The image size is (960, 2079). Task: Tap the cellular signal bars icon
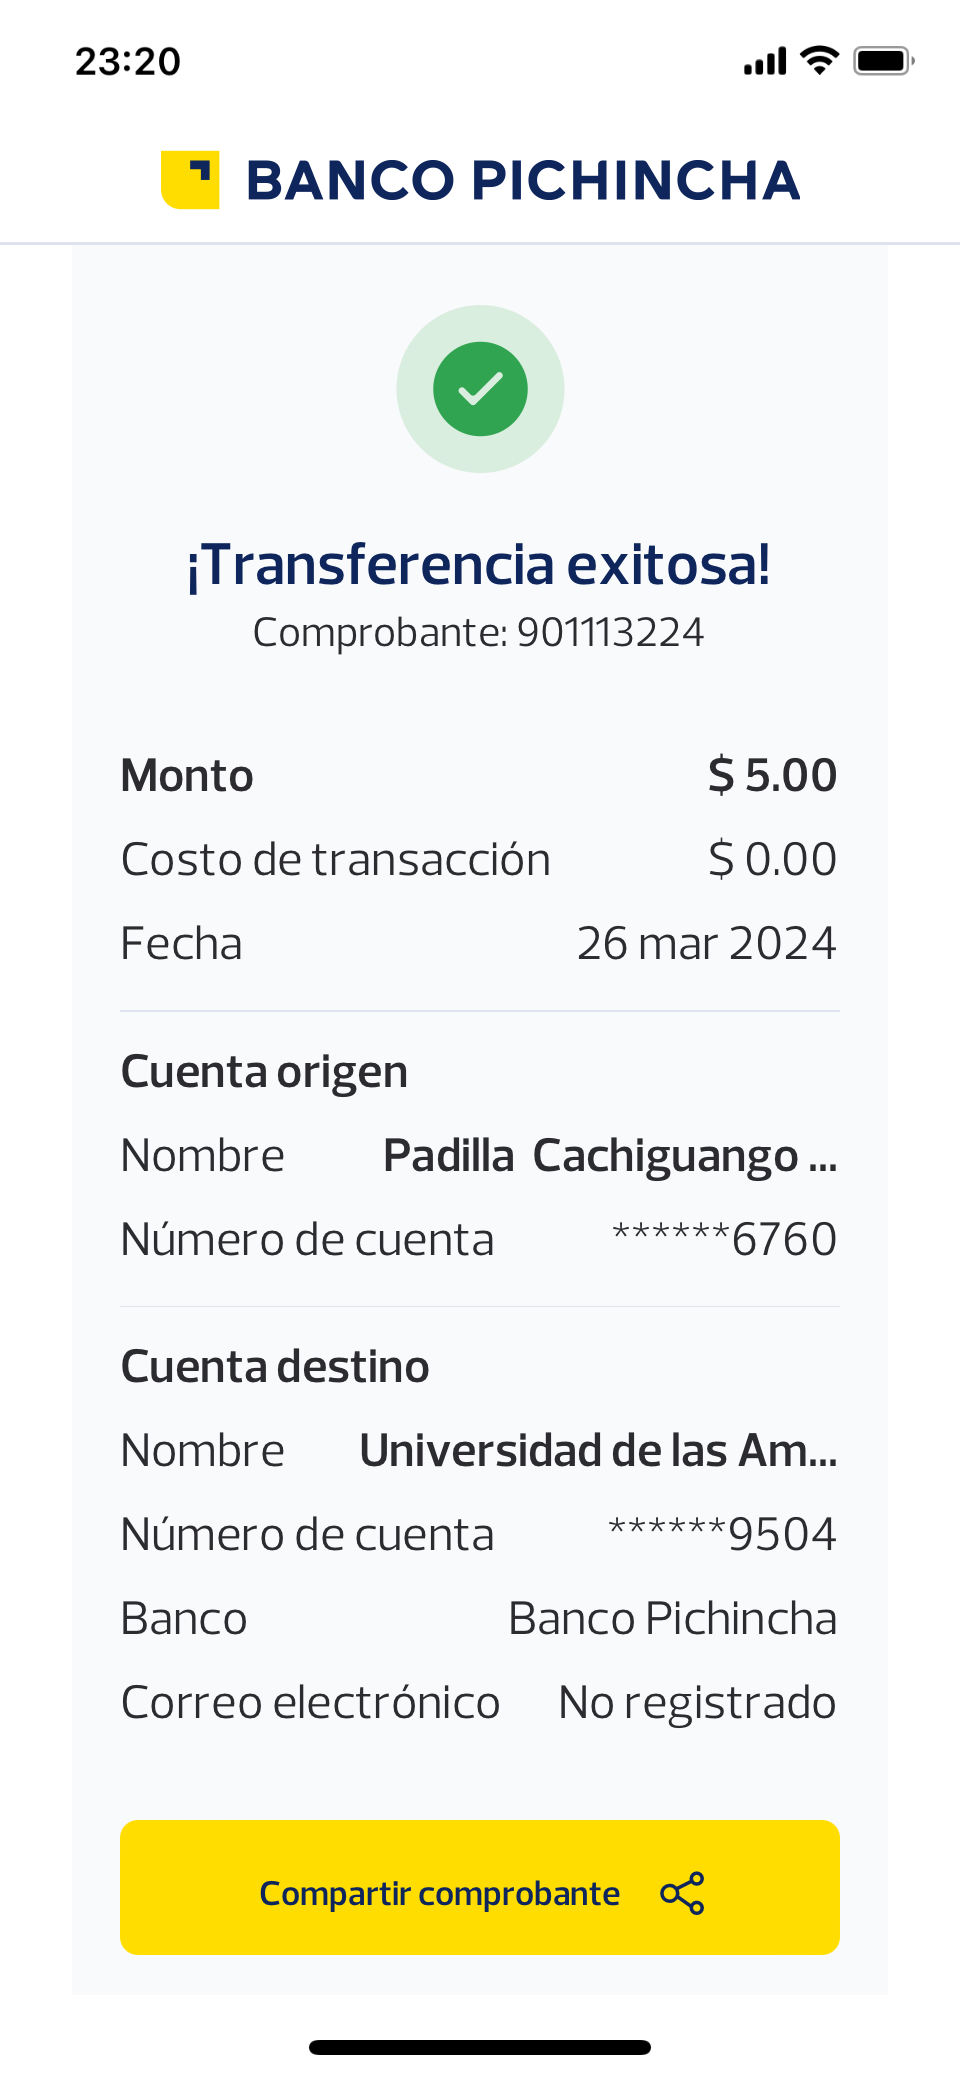(x=765, y=62)
